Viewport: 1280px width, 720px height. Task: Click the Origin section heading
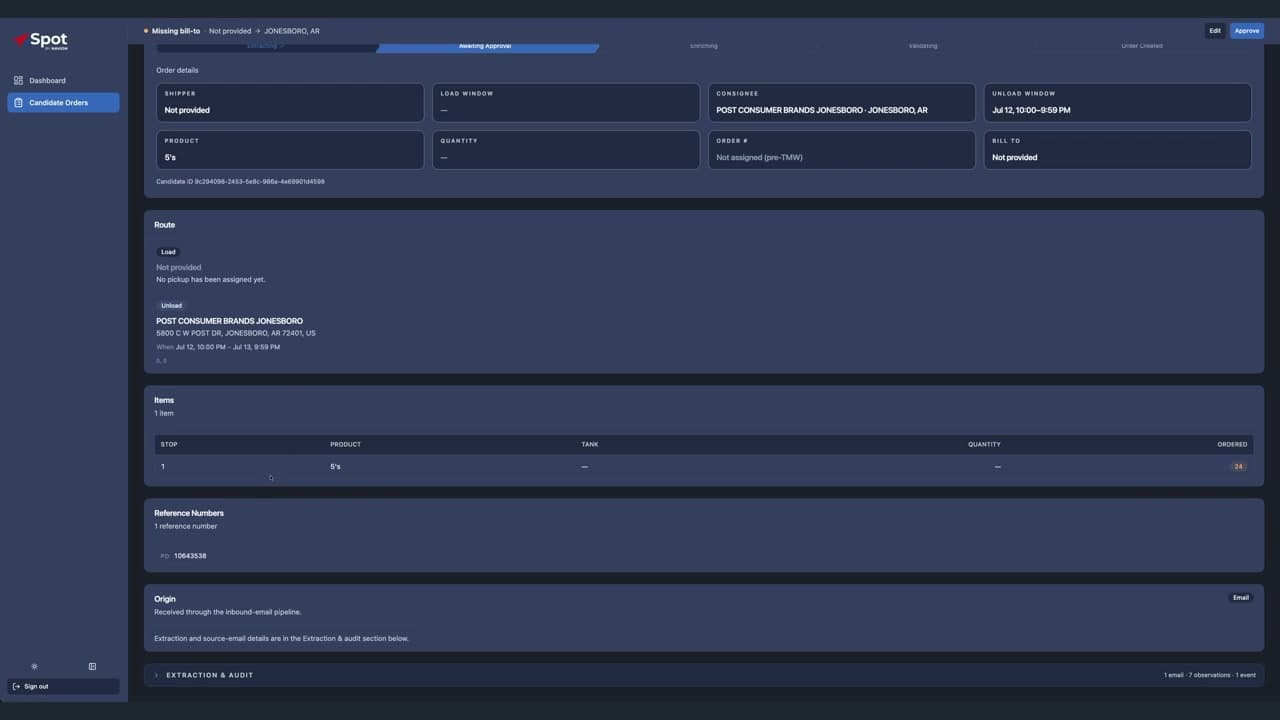point(165,599)
